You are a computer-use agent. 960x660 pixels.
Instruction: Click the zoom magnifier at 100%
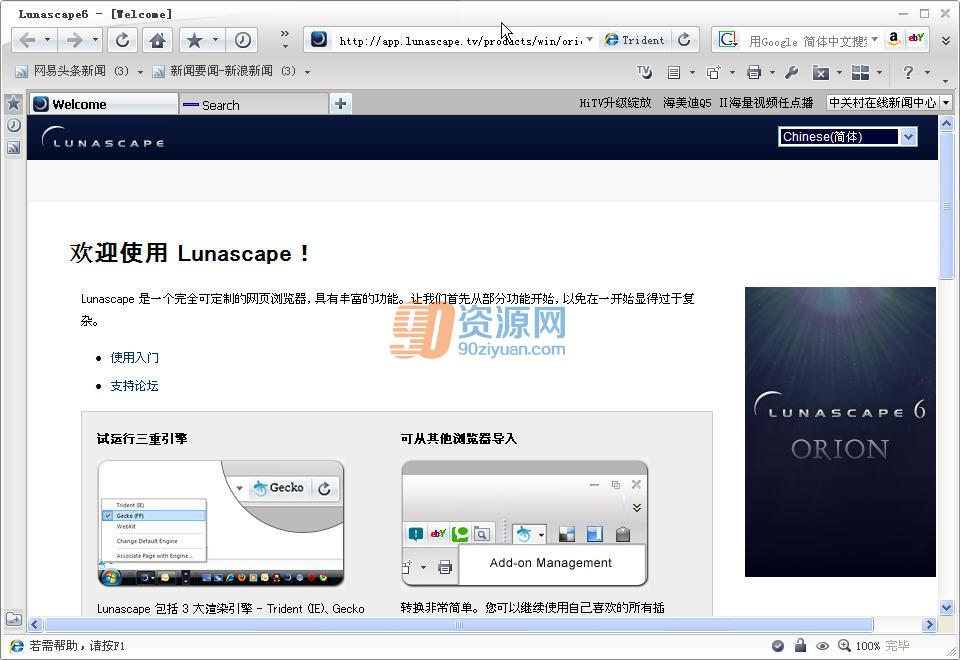coord(844,645)
